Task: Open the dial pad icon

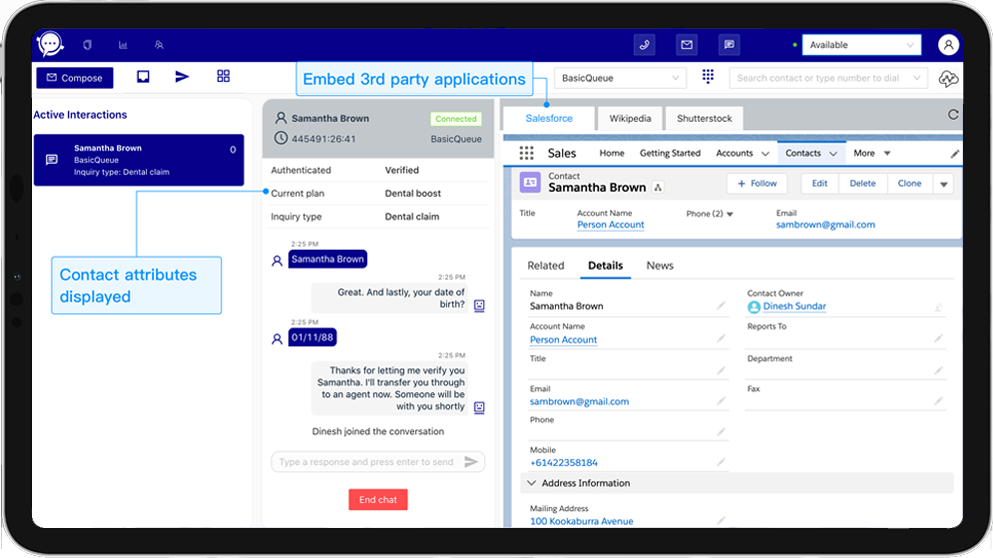Action: click(x=708, y=77)
